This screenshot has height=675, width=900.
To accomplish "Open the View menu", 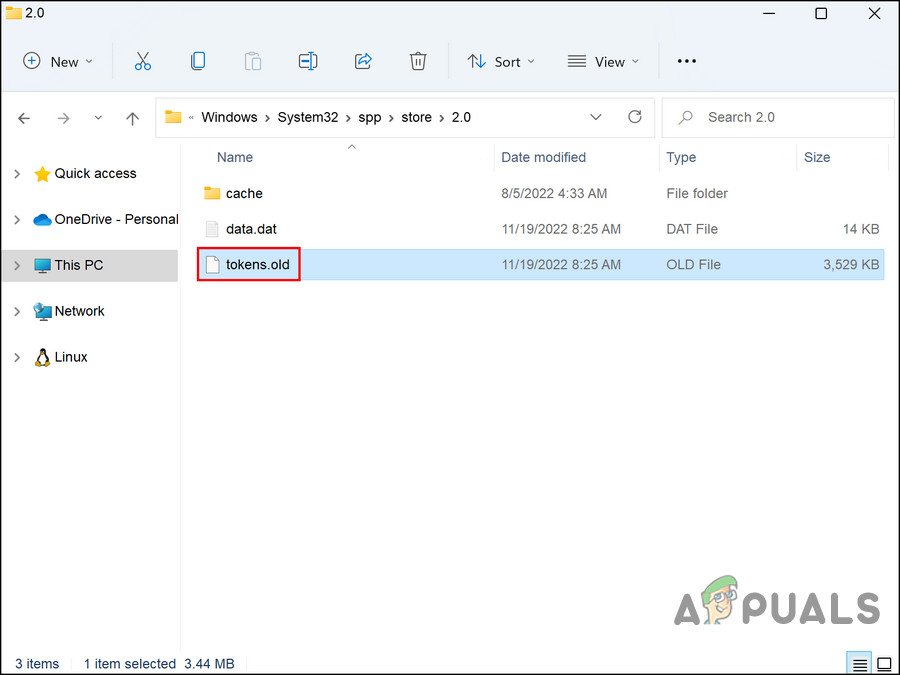I will pyautogui.click(x=603, y=61).
